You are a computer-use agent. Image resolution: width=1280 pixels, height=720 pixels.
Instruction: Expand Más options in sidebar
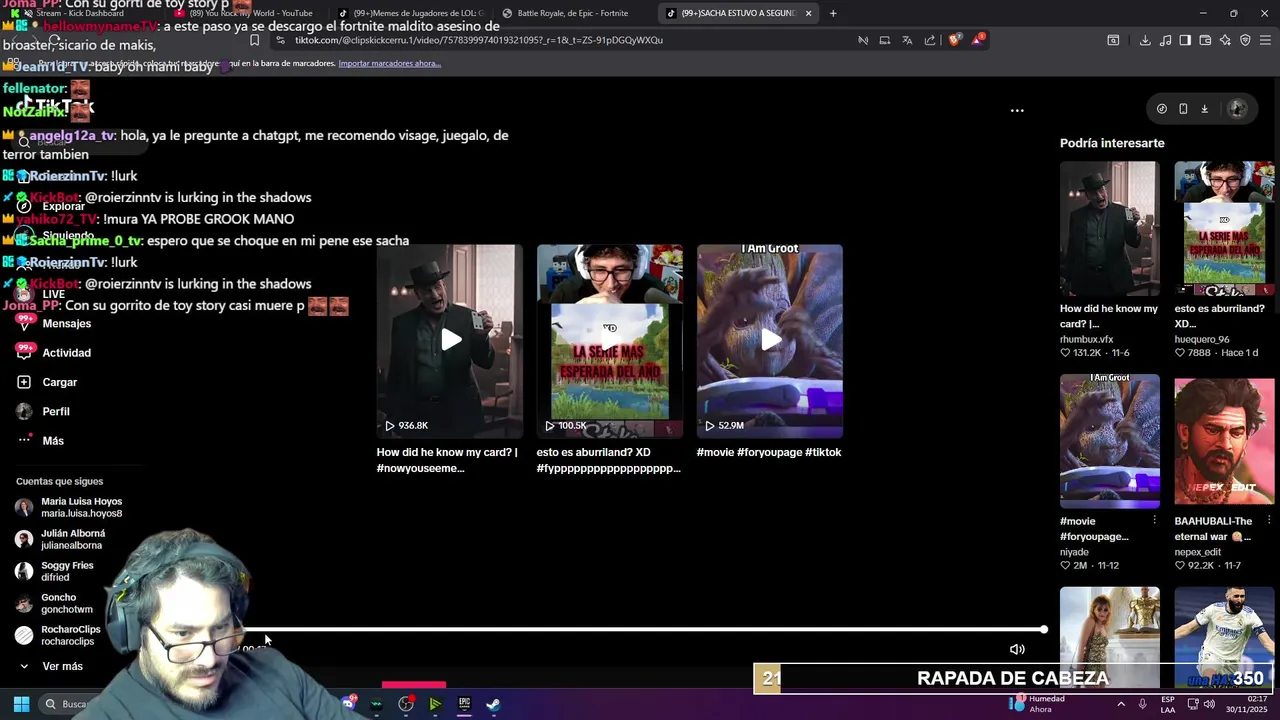point(52,440)
